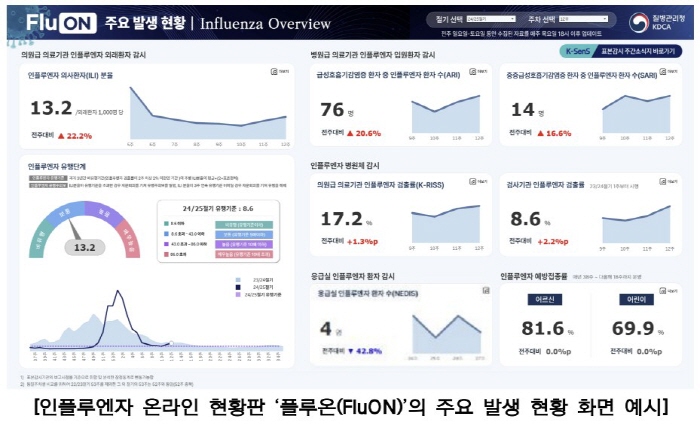Open detail icon on the K-RISS 검출률 card
The image size is (700, 427).
click(478, 181)
